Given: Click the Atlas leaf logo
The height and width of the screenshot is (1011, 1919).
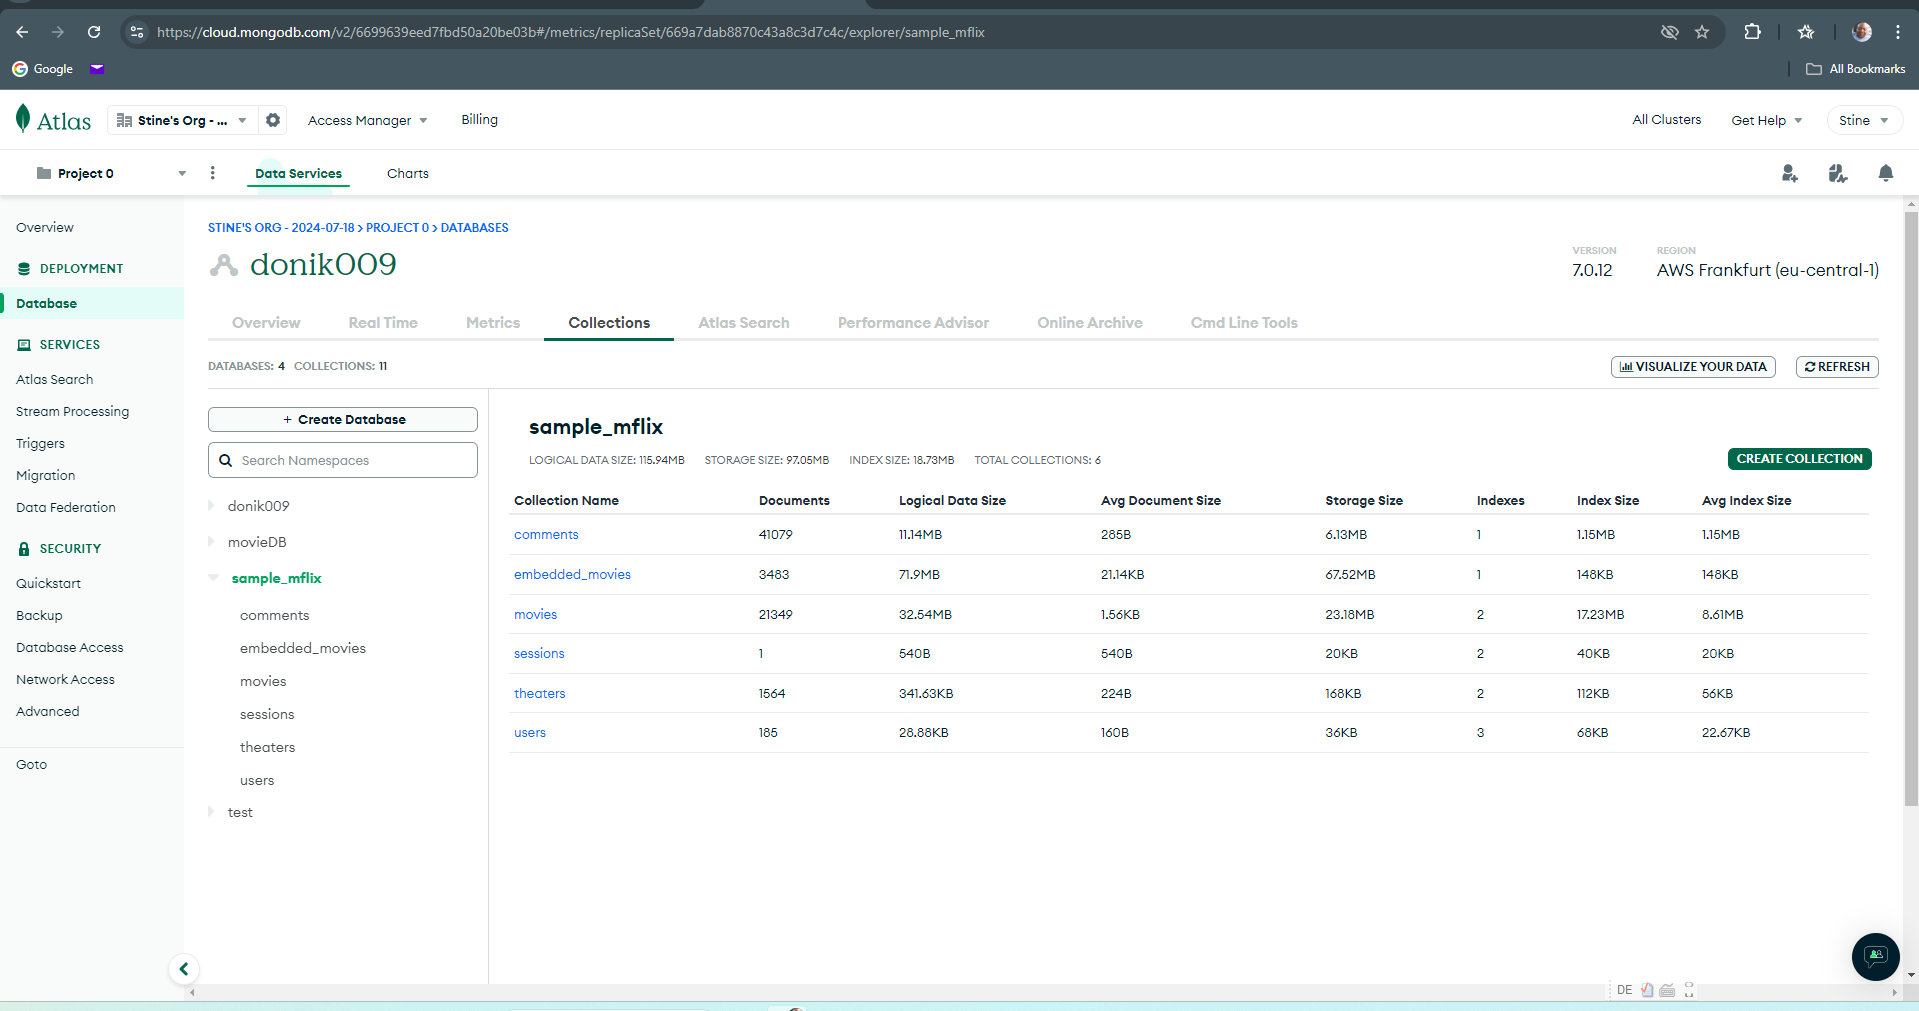Looking at the screenshot, I should [23, 119].
